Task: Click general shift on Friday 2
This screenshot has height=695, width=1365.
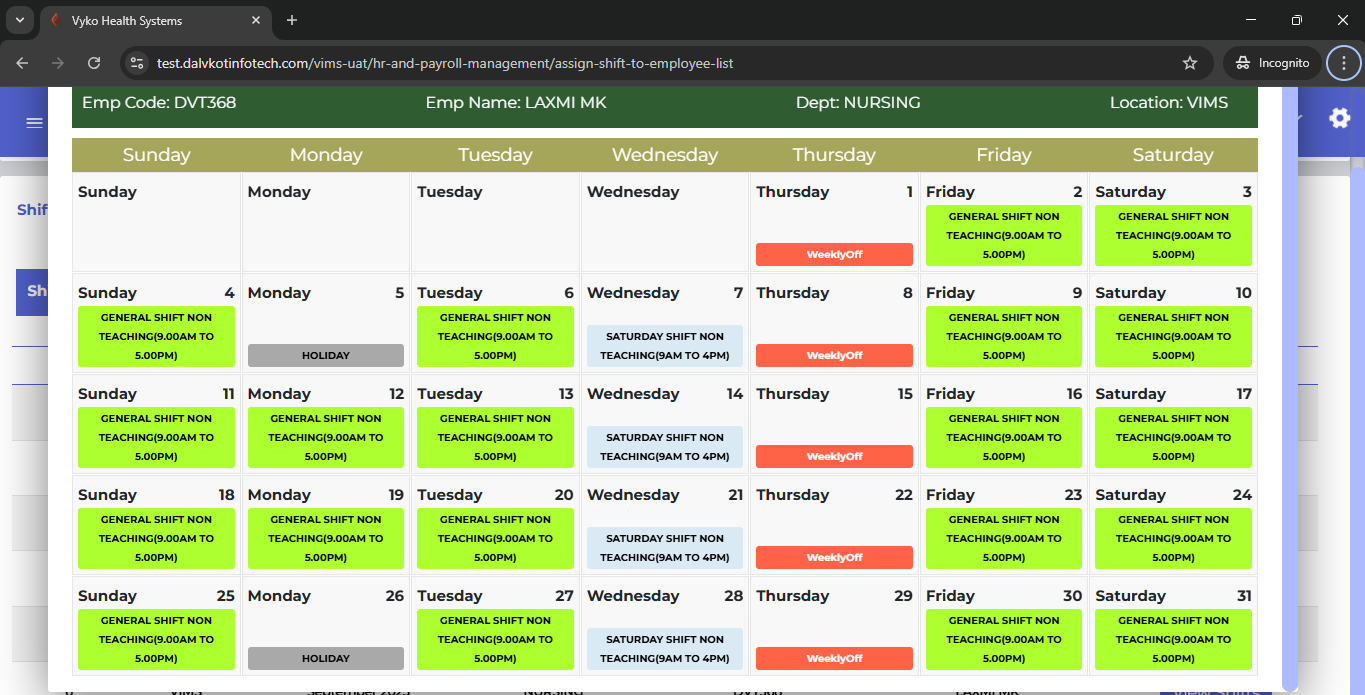Action: pos(1003,236)
